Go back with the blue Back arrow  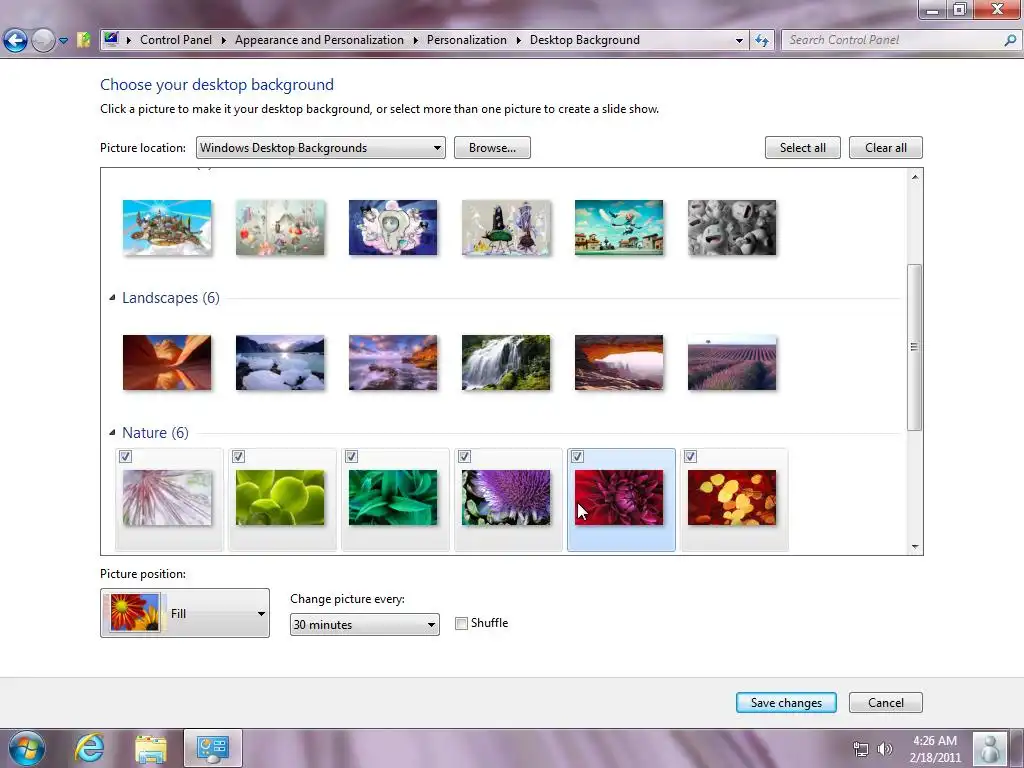coord(15,40)
